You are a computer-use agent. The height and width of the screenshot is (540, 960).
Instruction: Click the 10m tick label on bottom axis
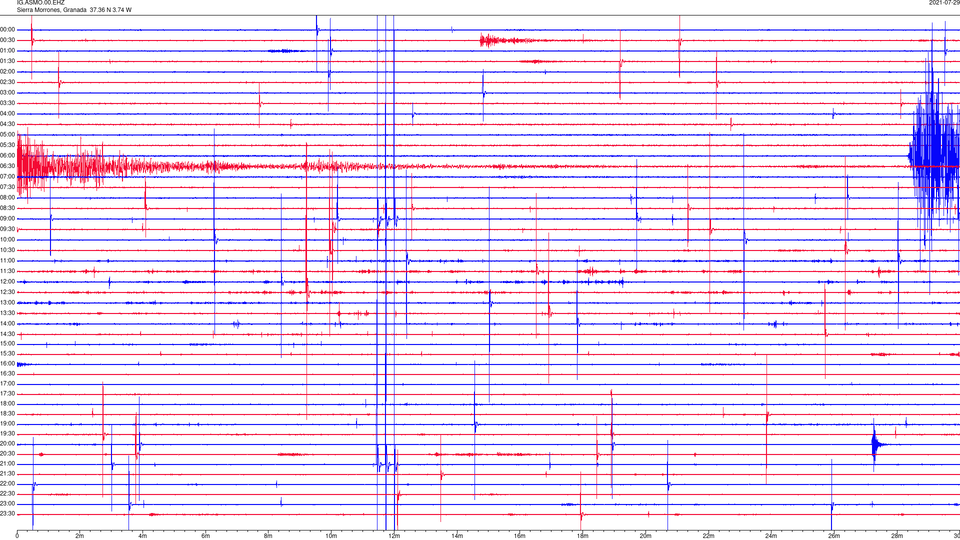click(x=331, y=536)
